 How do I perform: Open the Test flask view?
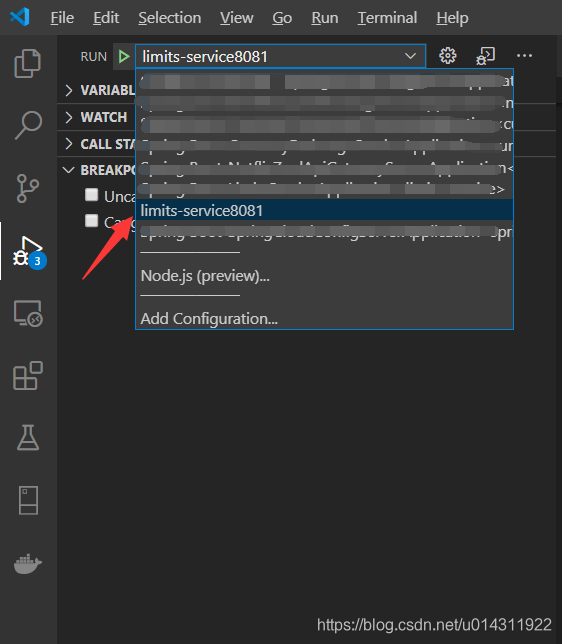(x=28, y=437)
